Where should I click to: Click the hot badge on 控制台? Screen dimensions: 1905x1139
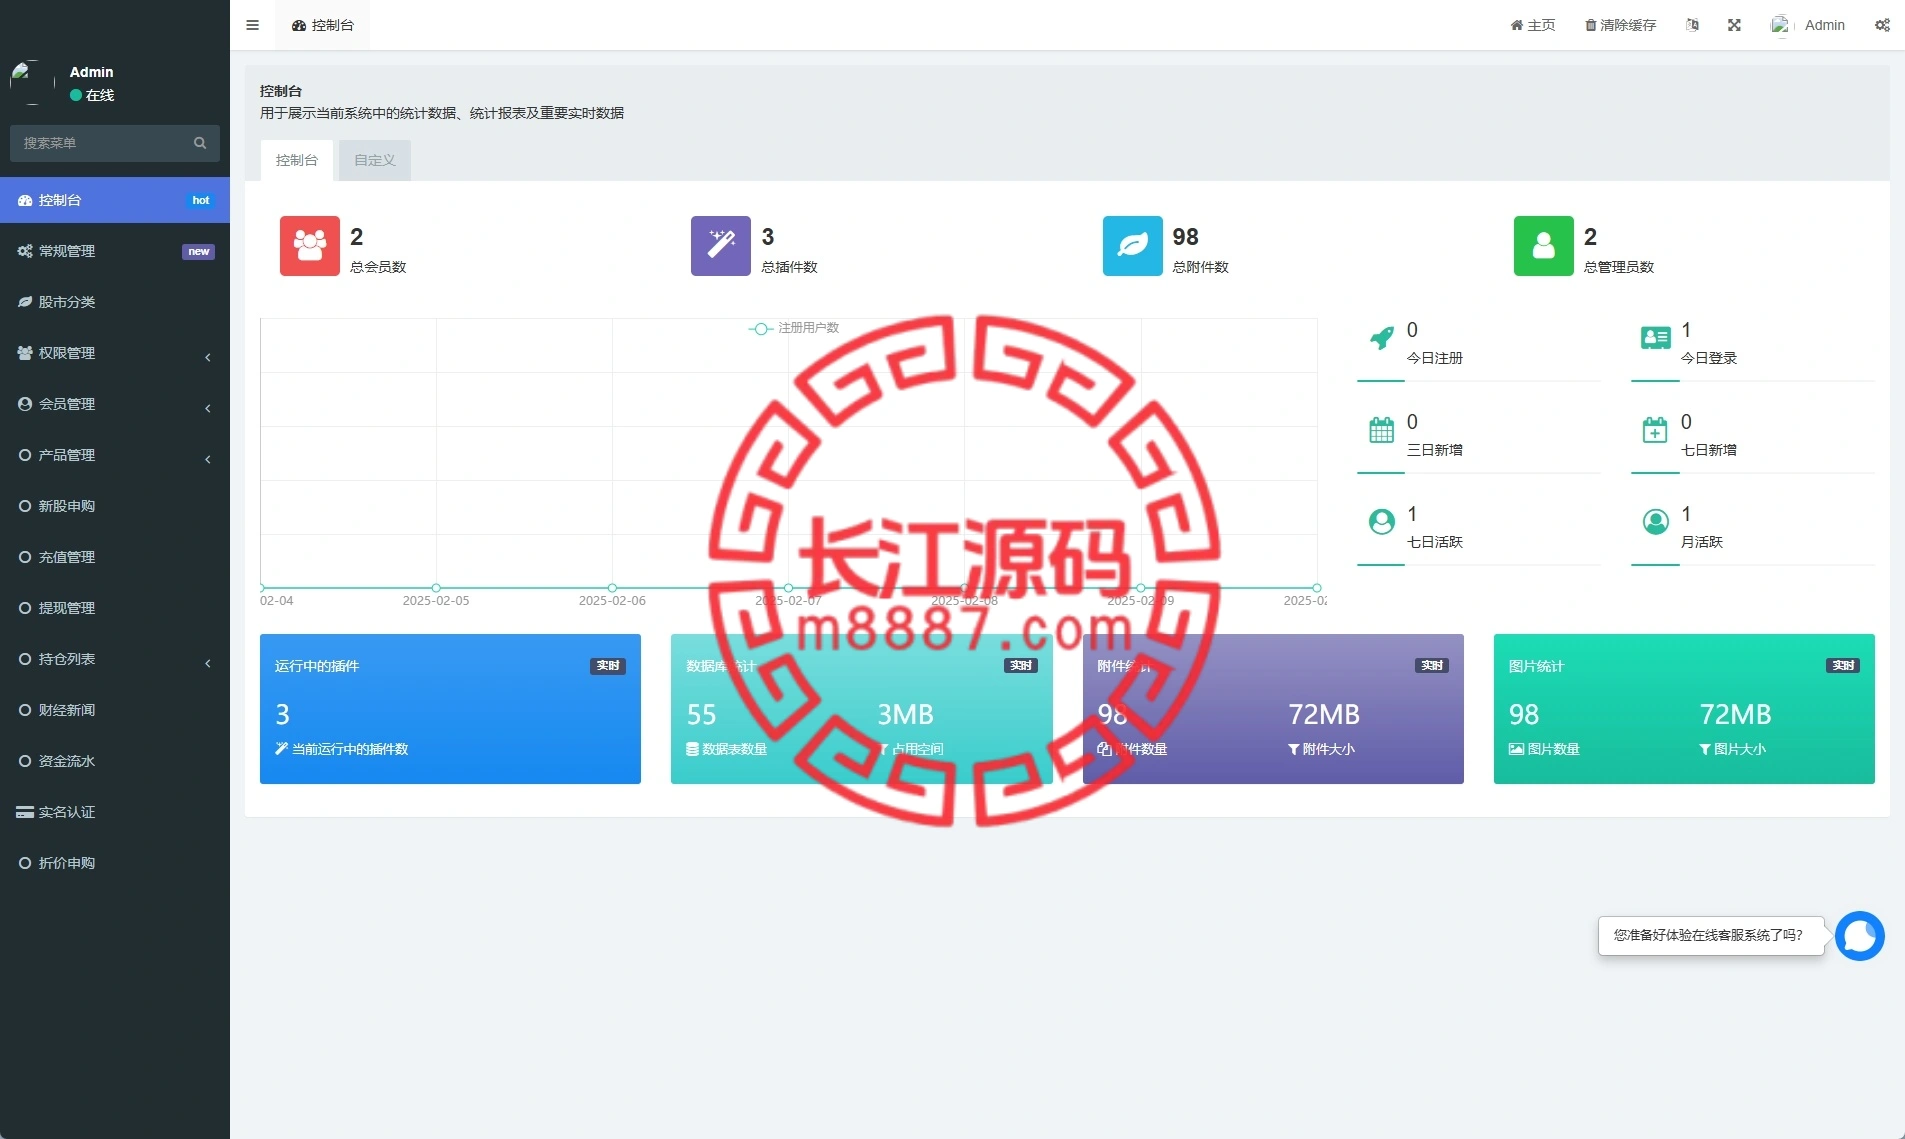201,201
